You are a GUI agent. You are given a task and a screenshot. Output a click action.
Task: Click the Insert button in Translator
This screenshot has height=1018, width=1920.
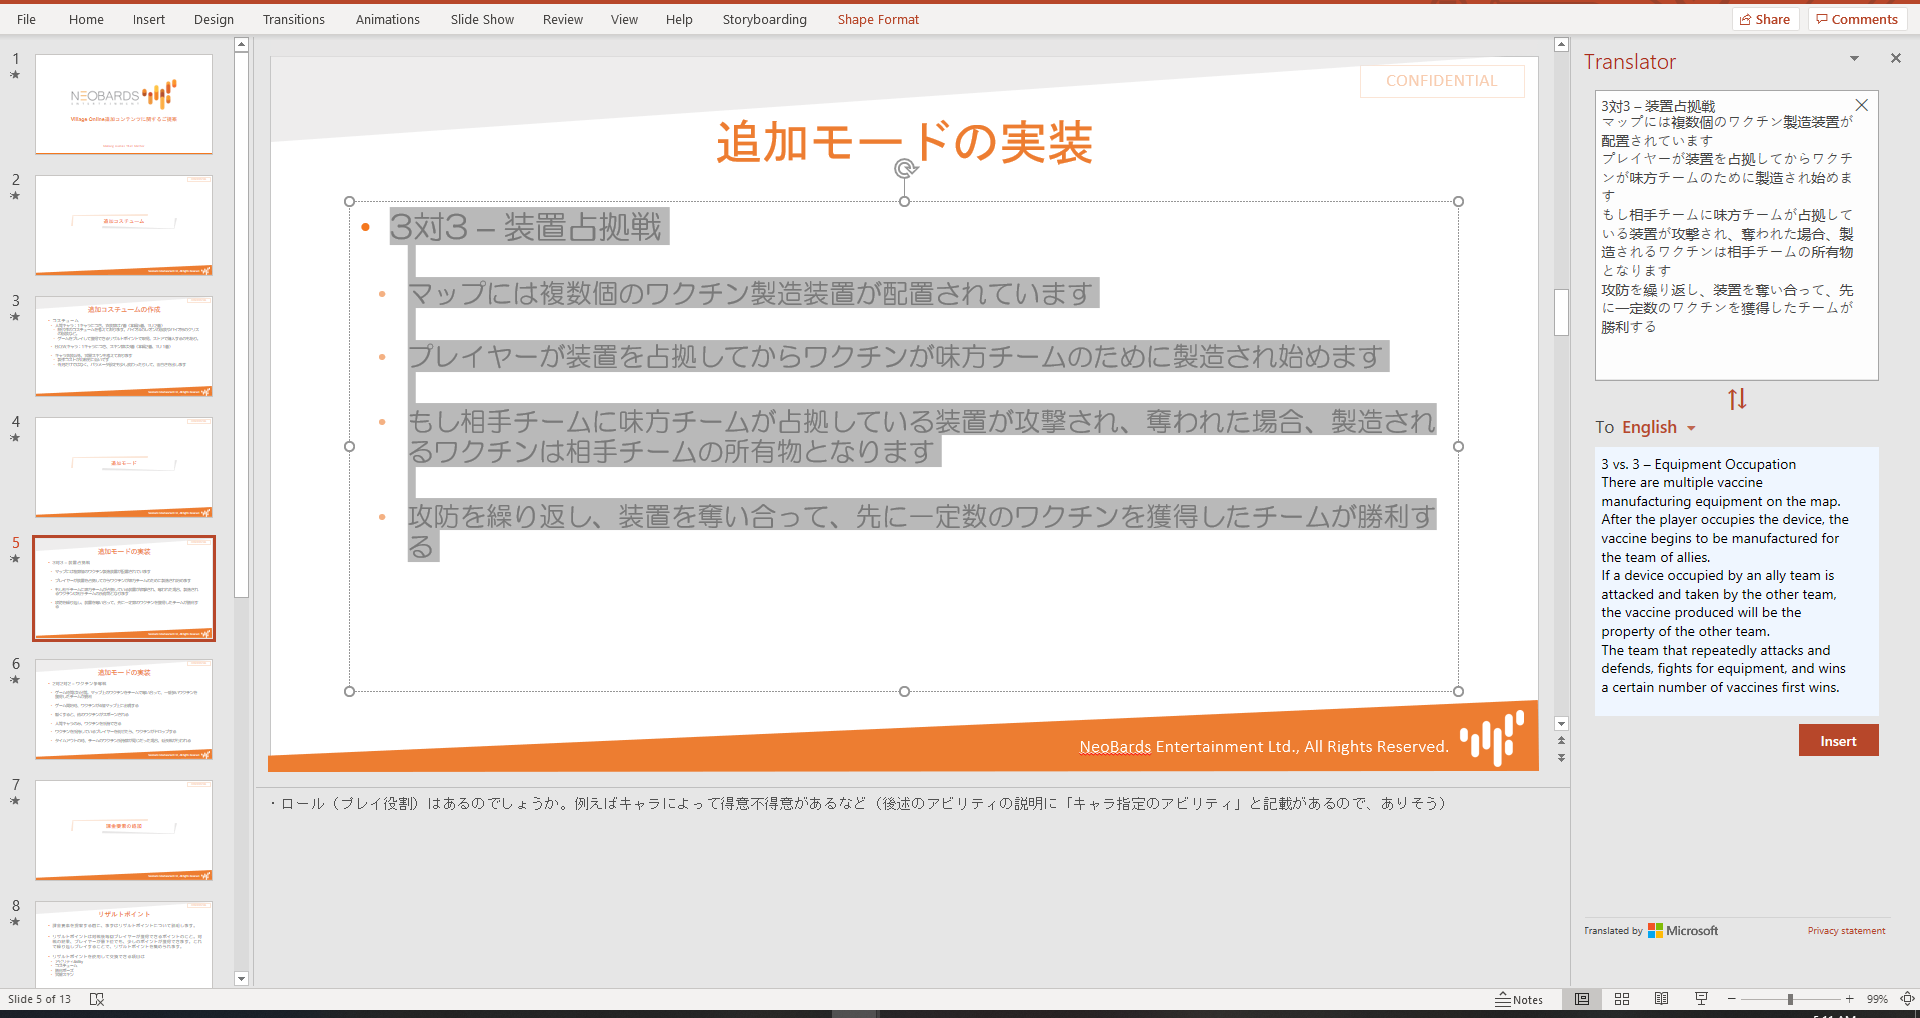(x=1838, y=741)
